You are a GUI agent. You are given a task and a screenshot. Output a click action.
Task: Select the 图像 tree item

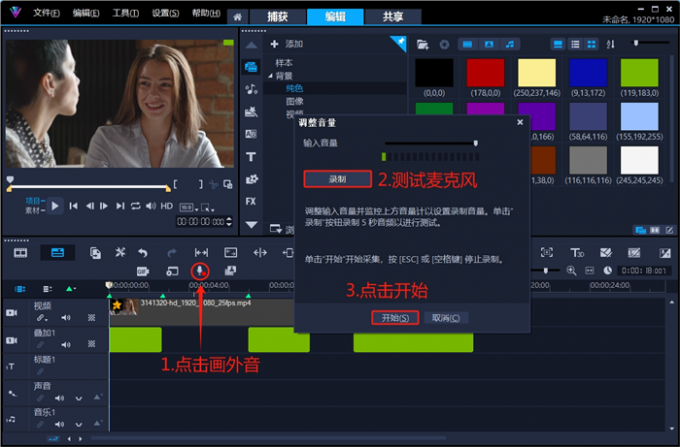click(x=294, y=101)
